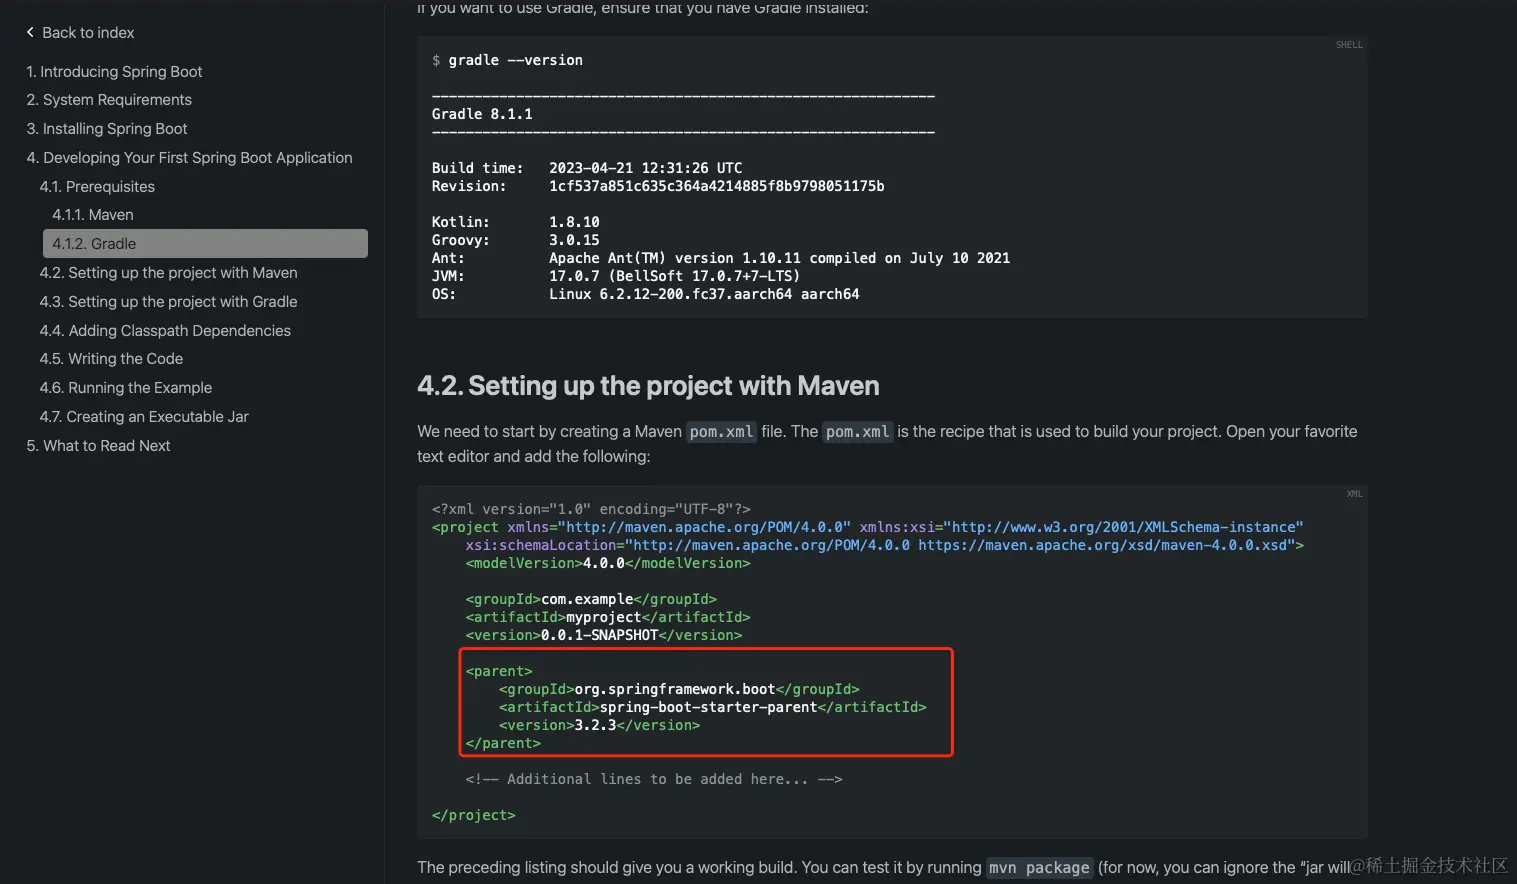Open 4.1. Prerequisites in sidebar
This screenshot has height=884, width=1517.
[x=97, y=187]
